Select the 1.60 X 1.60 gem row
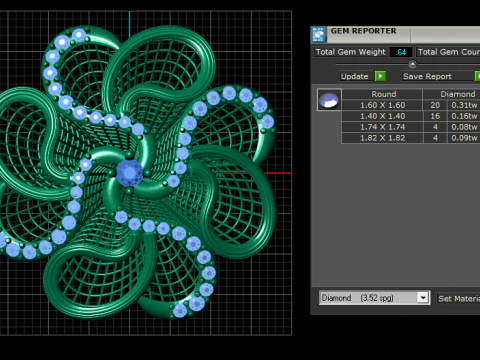The image size is (480, 360). coord(411,105)
